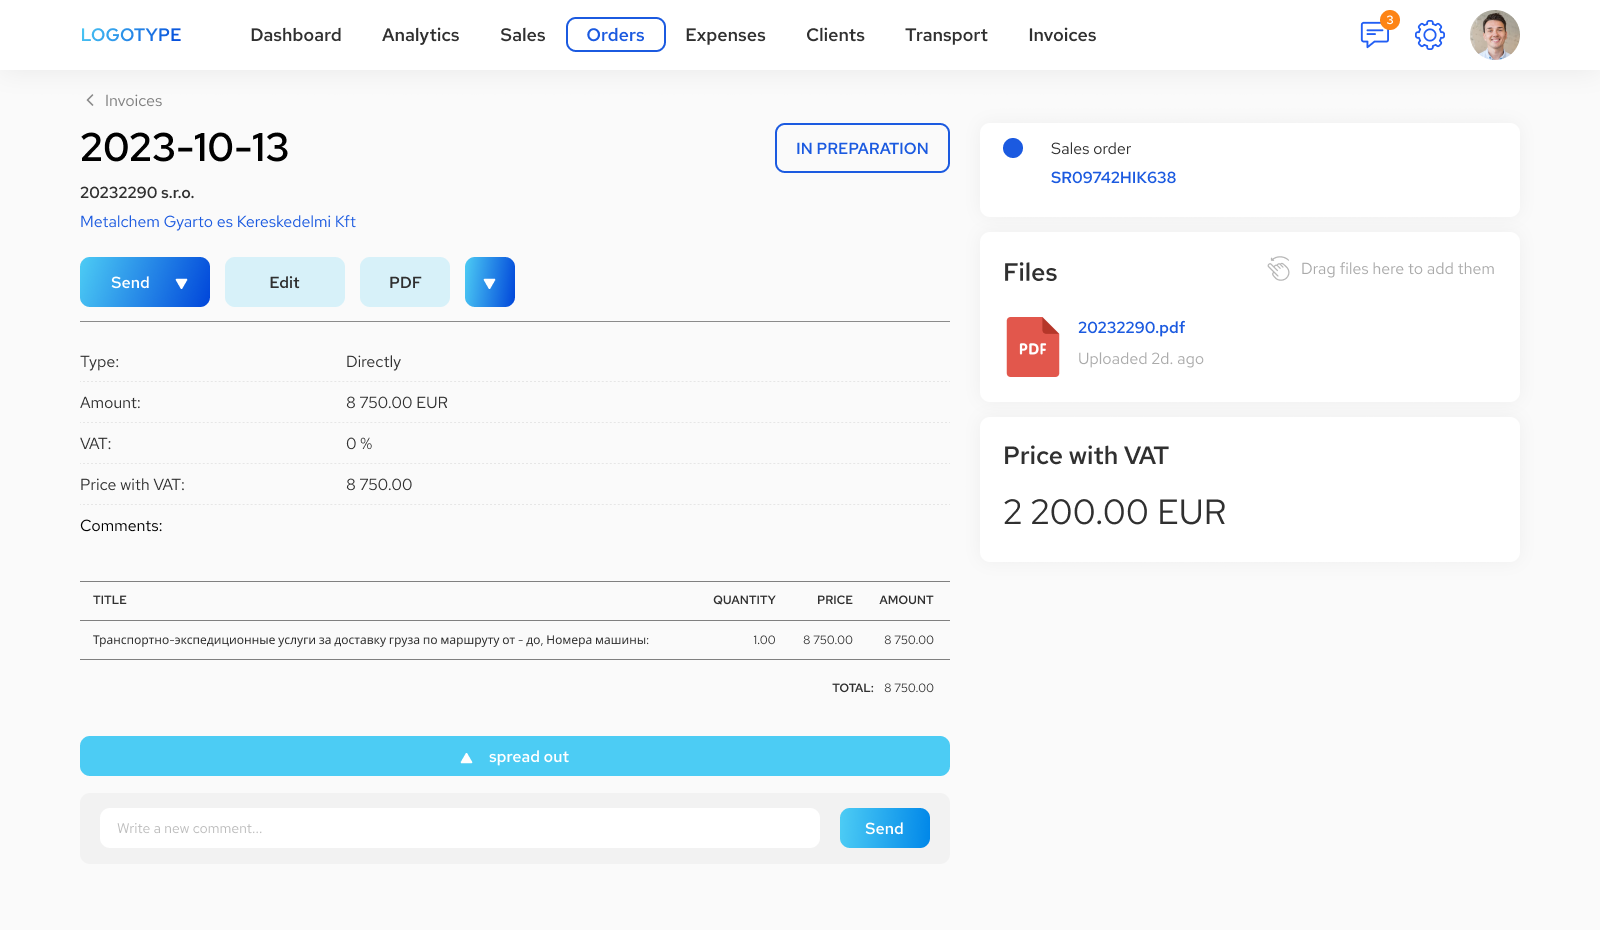The width and height of the screenshot is (1600, 930).
Task: Click the PDF file icon under Files
Action: (x=1032, y=347)
